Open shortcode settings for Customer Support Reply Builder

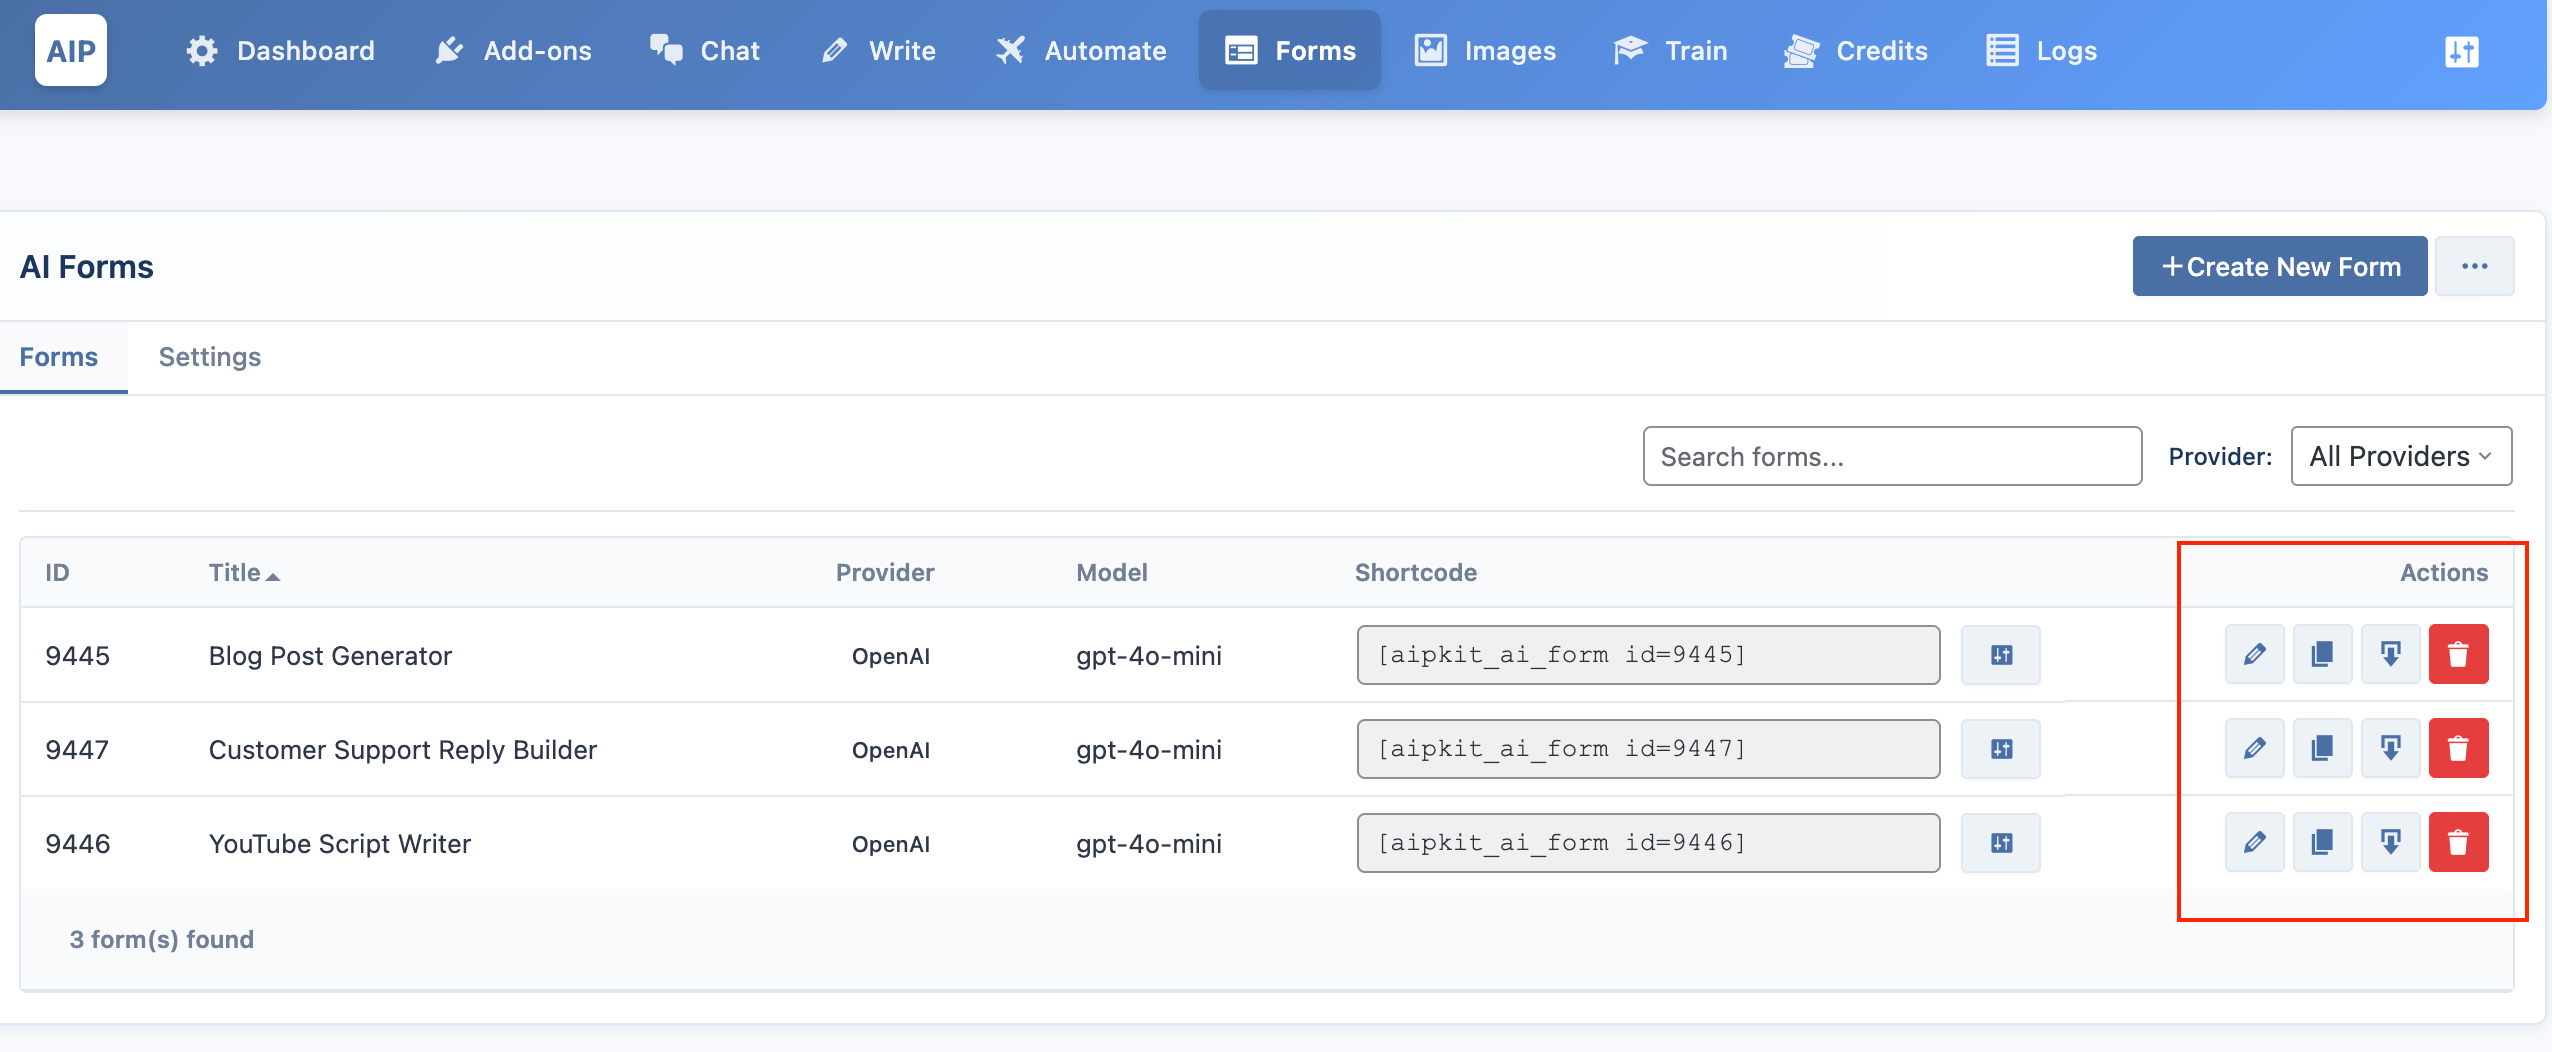(2001, 749)
